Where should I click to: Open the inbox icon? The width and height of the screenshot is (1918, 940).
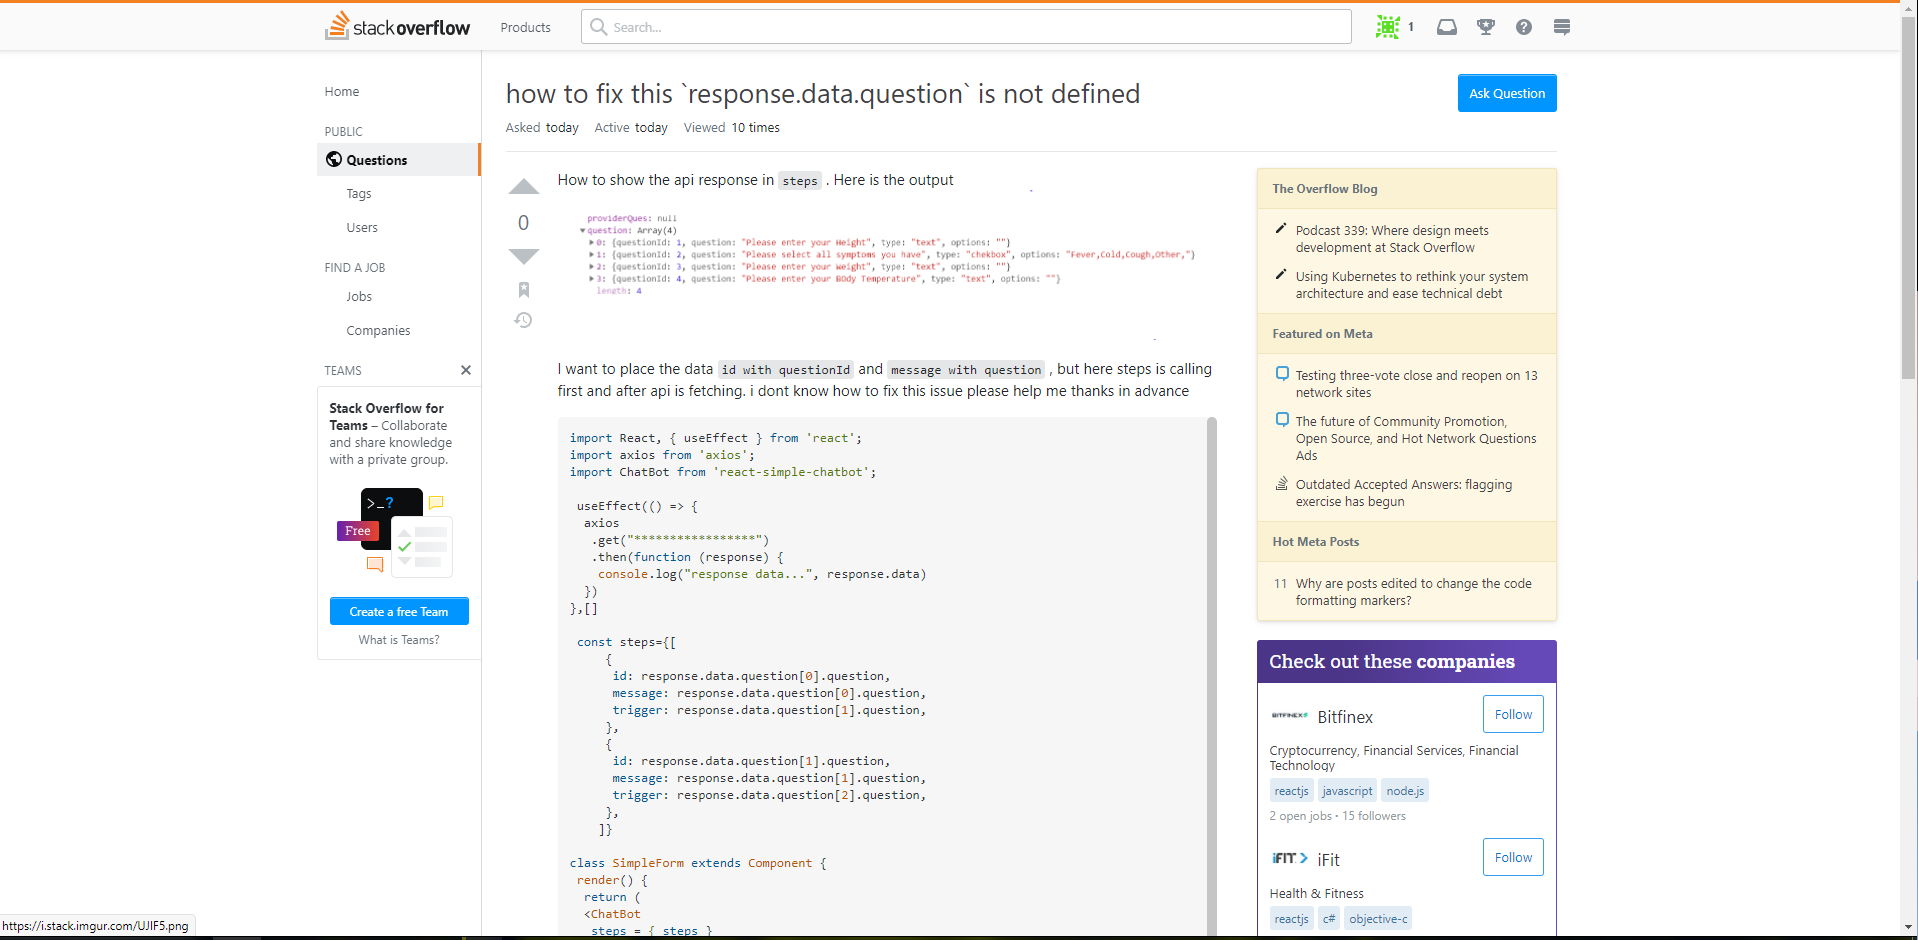pyautogui.click(x=1446, y=27)
